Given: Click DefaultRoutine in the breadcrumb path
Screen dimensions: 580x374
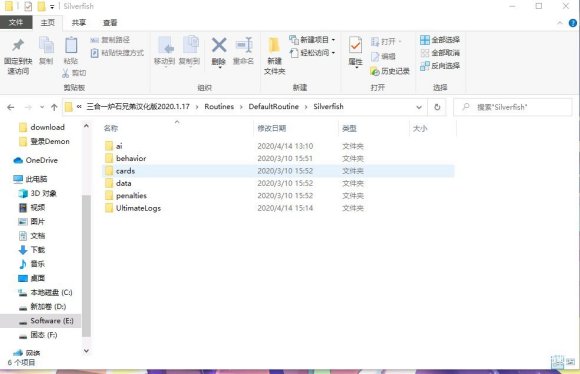Looking at the screenshot, I should 274,107.
